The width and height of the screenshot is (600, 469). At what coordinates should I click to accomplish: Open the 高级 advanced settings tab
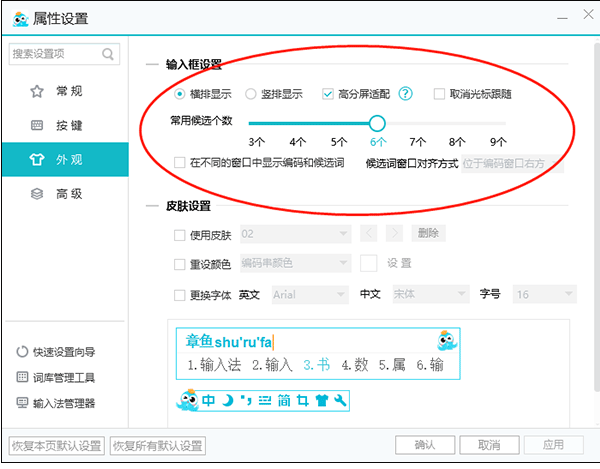65,194
